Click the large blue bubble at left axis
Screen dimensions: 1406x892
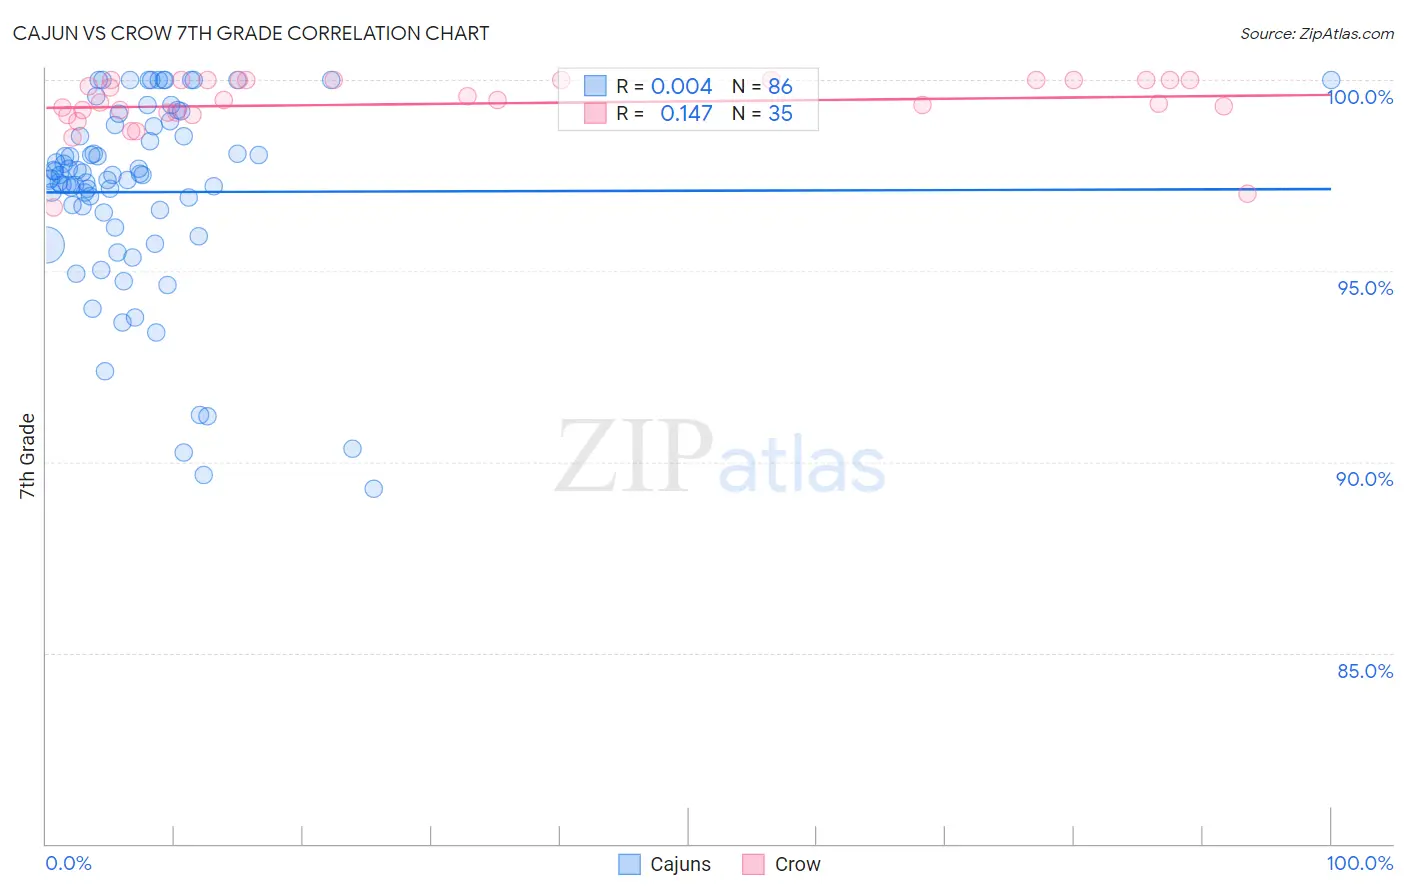point(46,244)
